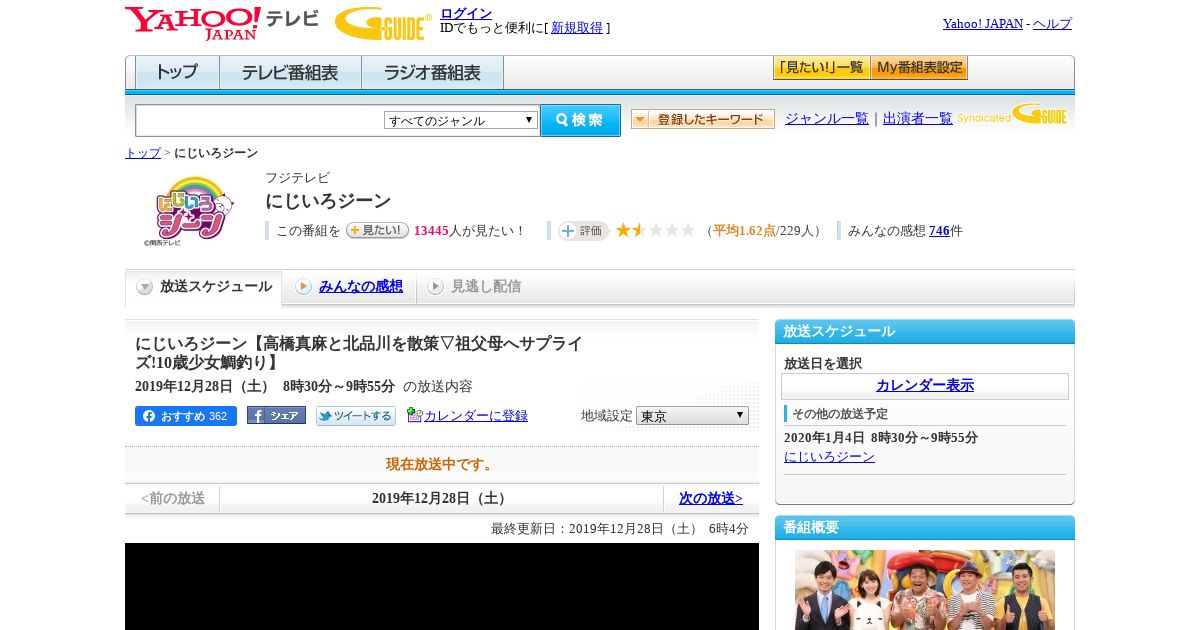This screenshot has width=1200, height=630.
Task: Click the ツイートする button
Action: tap(356, 416)
